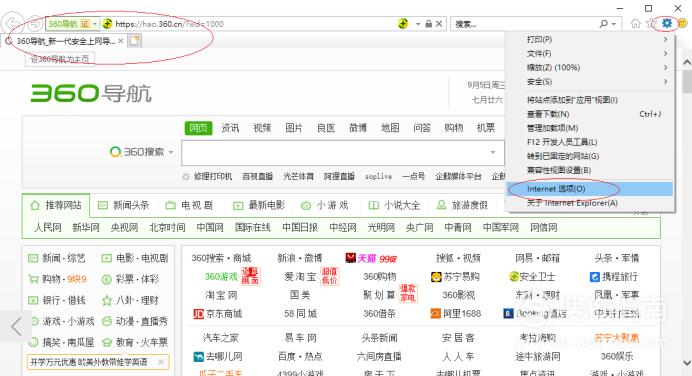Screen dimensions: 692x376
Task: Switch to the 电视剧 tab
Action: click(x=189, y=205)
